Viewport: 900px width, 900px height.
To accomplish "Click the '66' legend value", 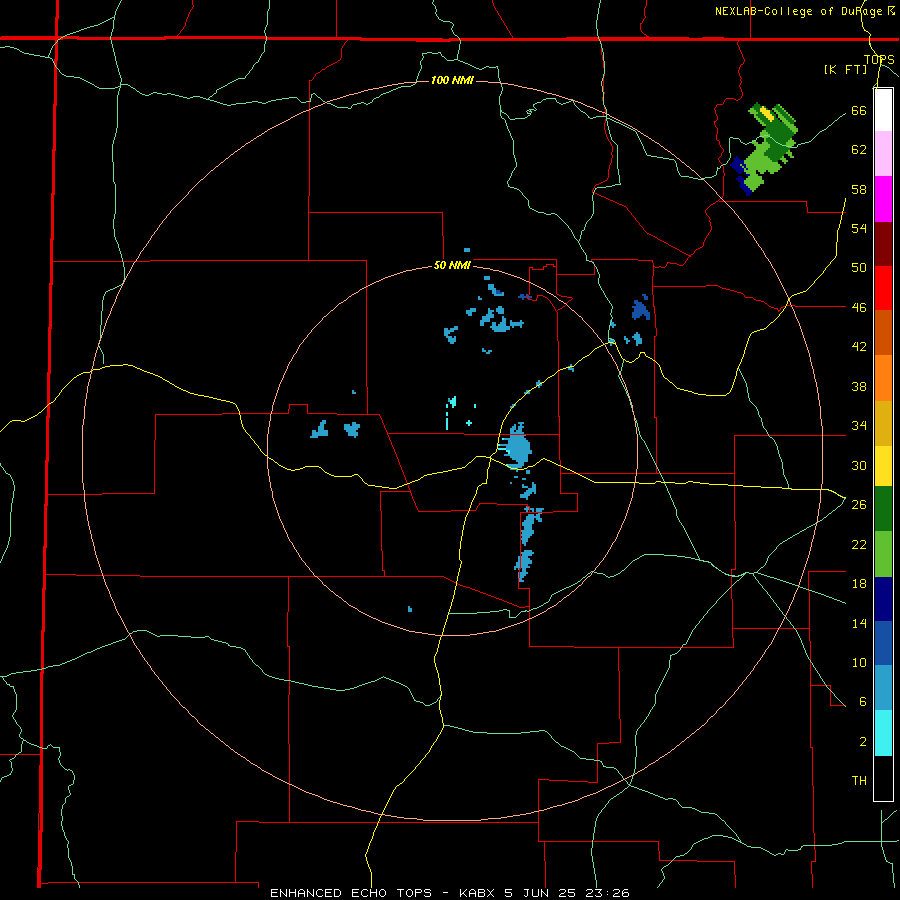I will (x=859, y=110).
